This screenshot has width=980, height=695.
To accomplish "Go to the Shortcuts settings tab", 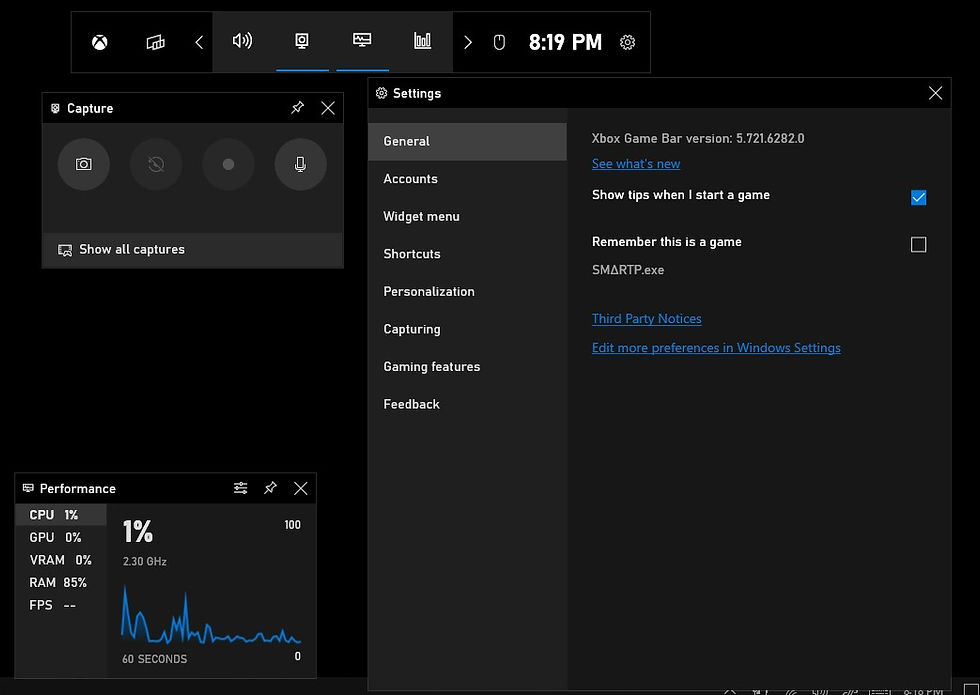I will click(x=468, y=254).
